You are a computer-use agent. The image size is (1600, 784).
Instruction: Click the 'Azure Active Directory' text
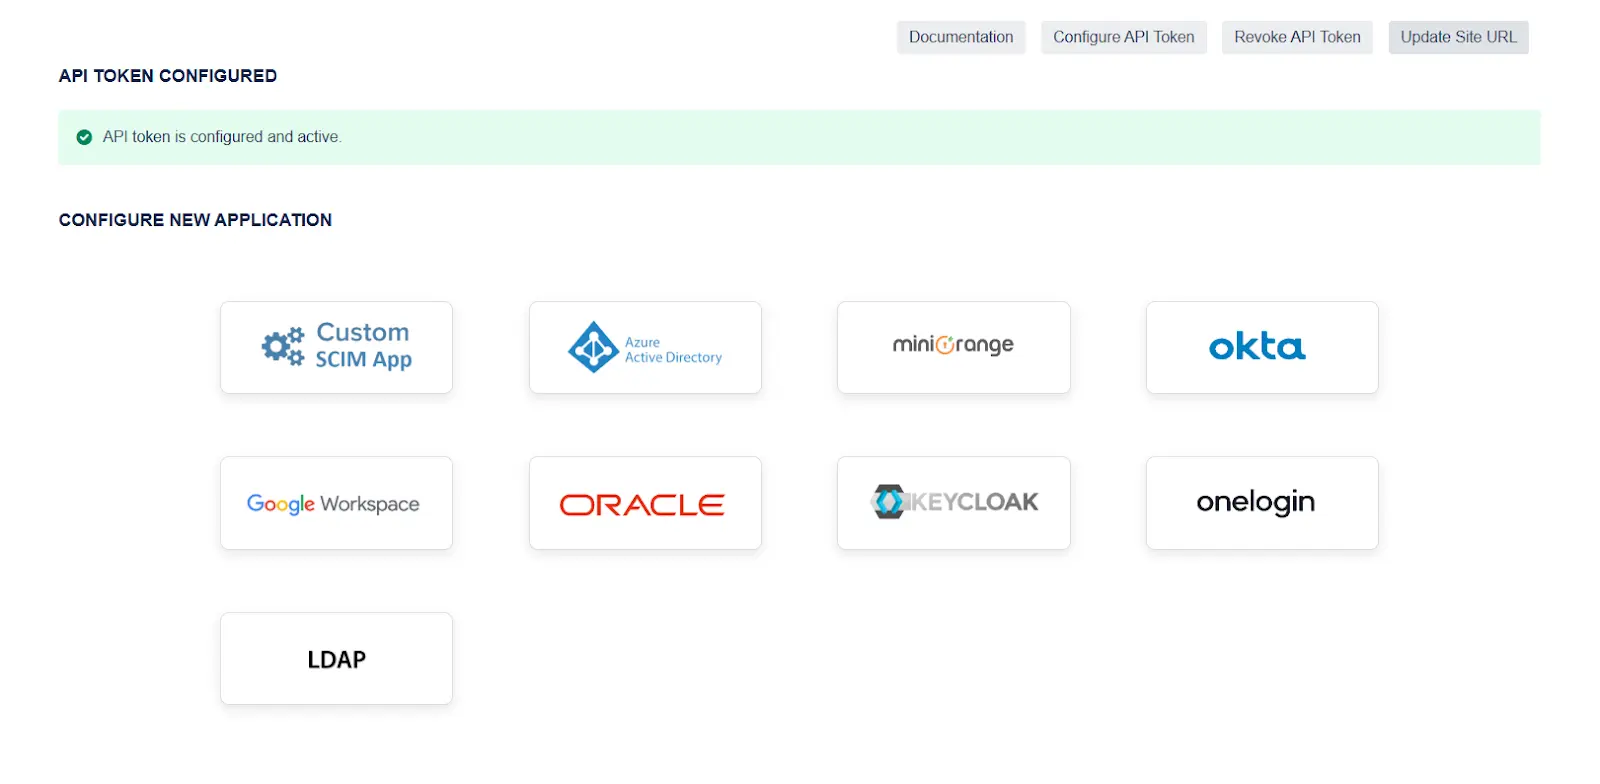tap(672, 350)
